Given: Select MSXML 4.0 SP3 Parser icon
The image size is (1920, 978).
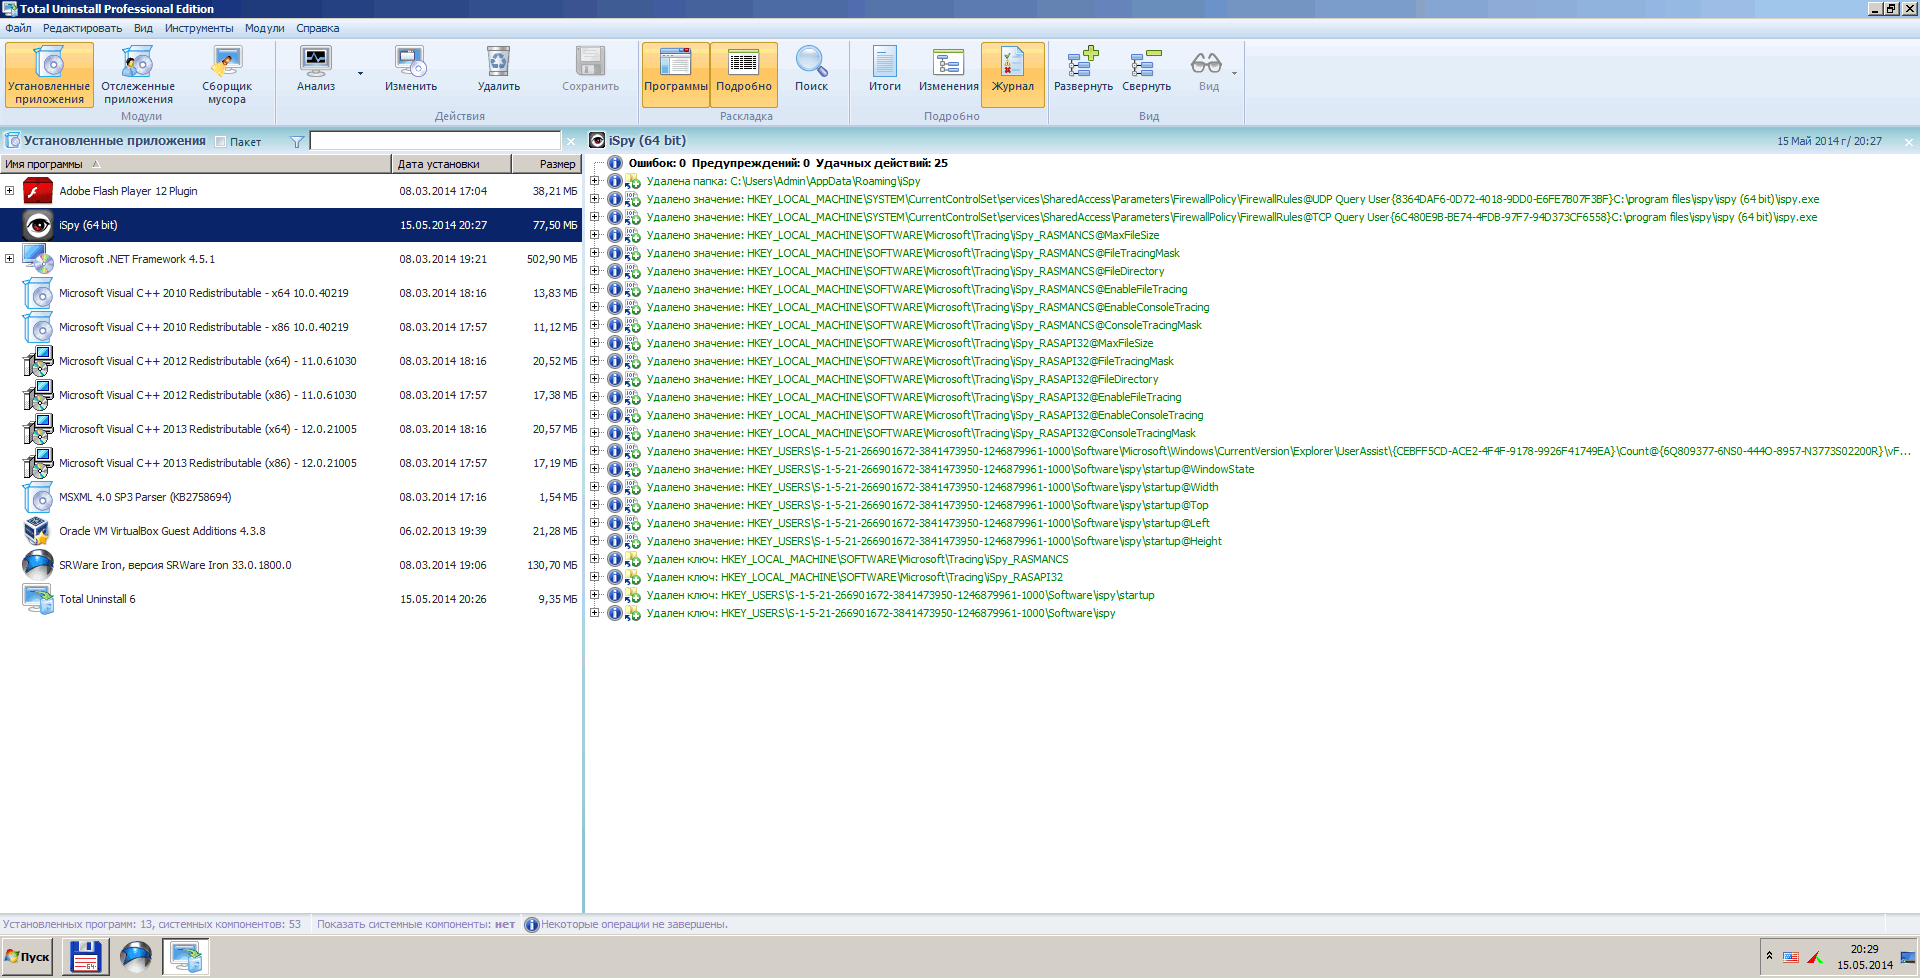Looking at the screenshot, I should click(x=38, y=497).
